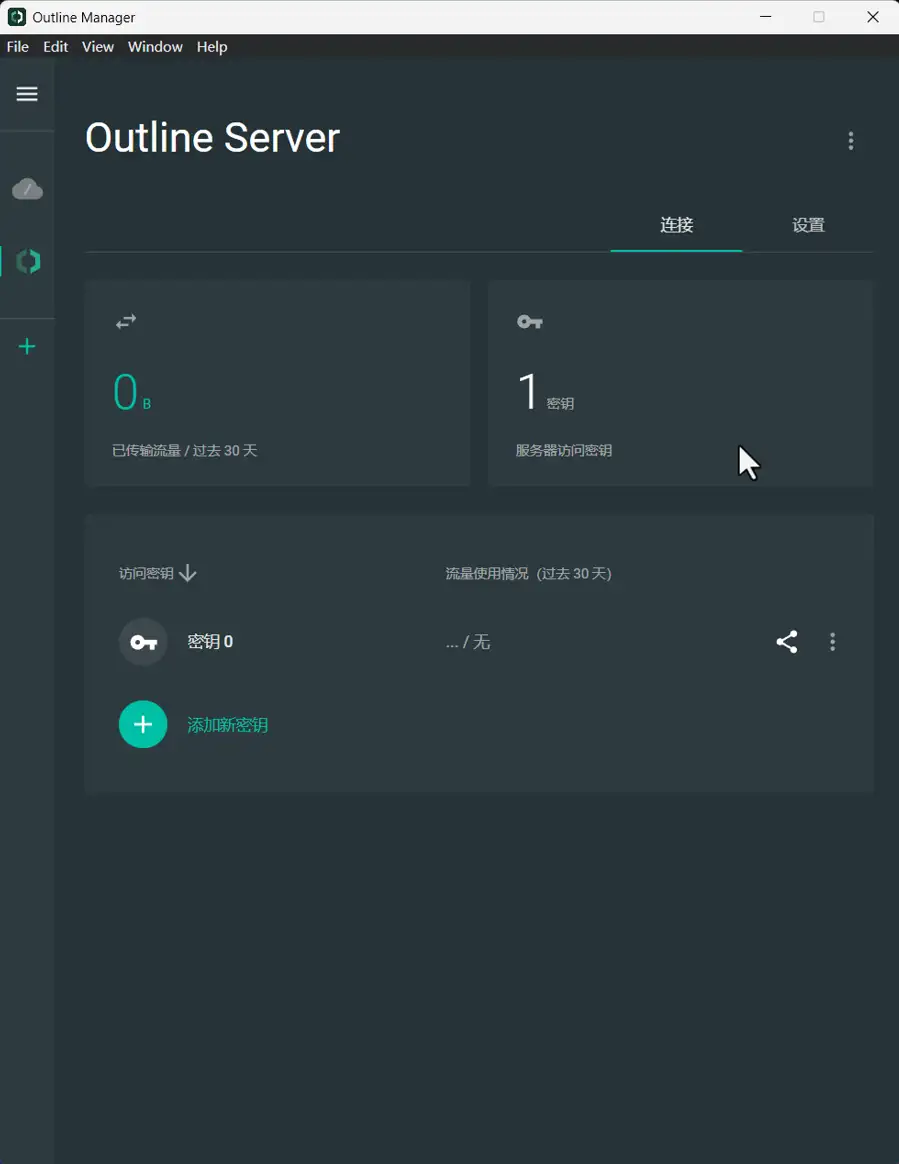This screenshot has width=899, height=1164.
Task: Click the key icon in access keys card
Action: pos(530,321)
